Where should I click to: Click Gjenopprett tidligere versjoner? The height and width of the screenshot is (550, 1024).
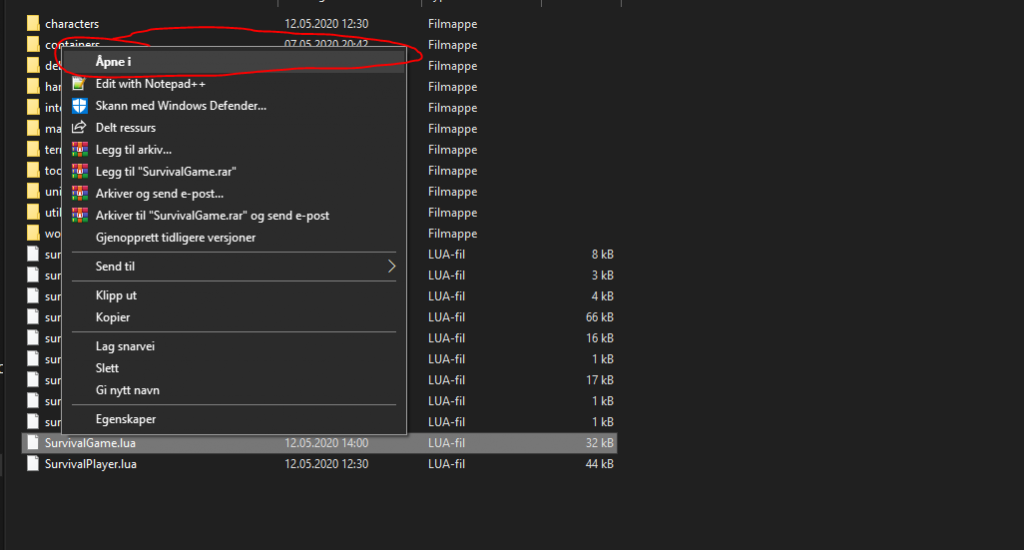(x=174, y=236)
